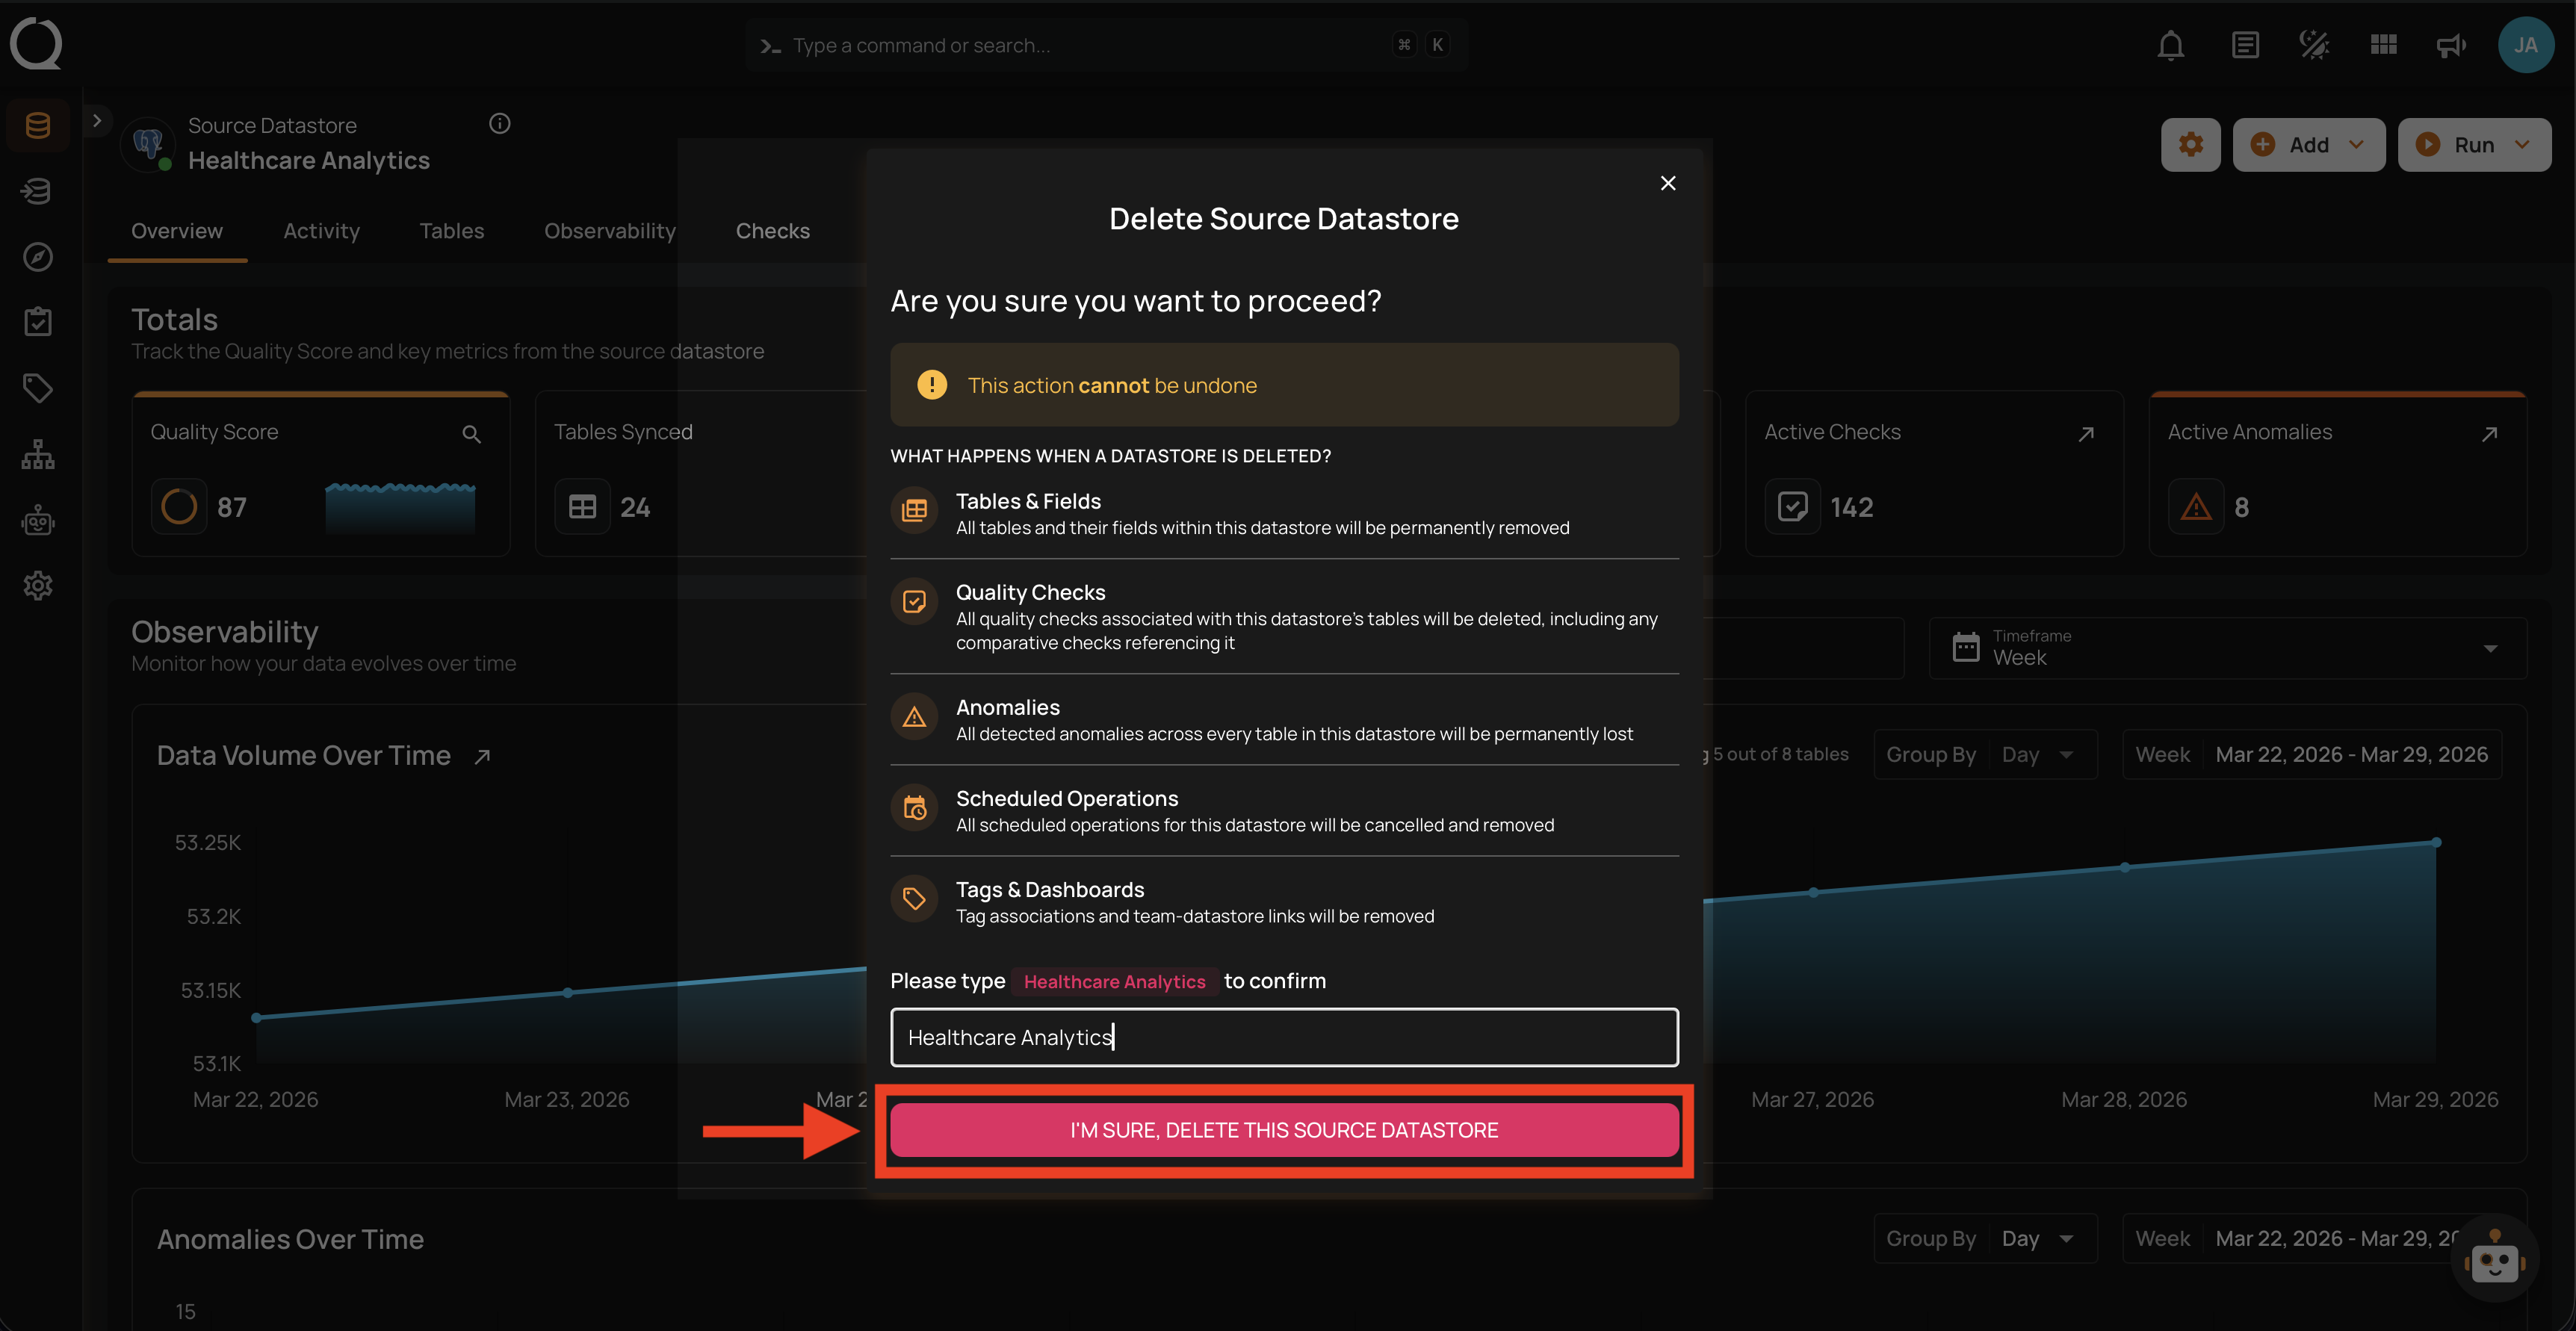The image size is (2576, 1331).
Task: Click the Quality Score sparkline chart
Action: [x=400, y=507]
